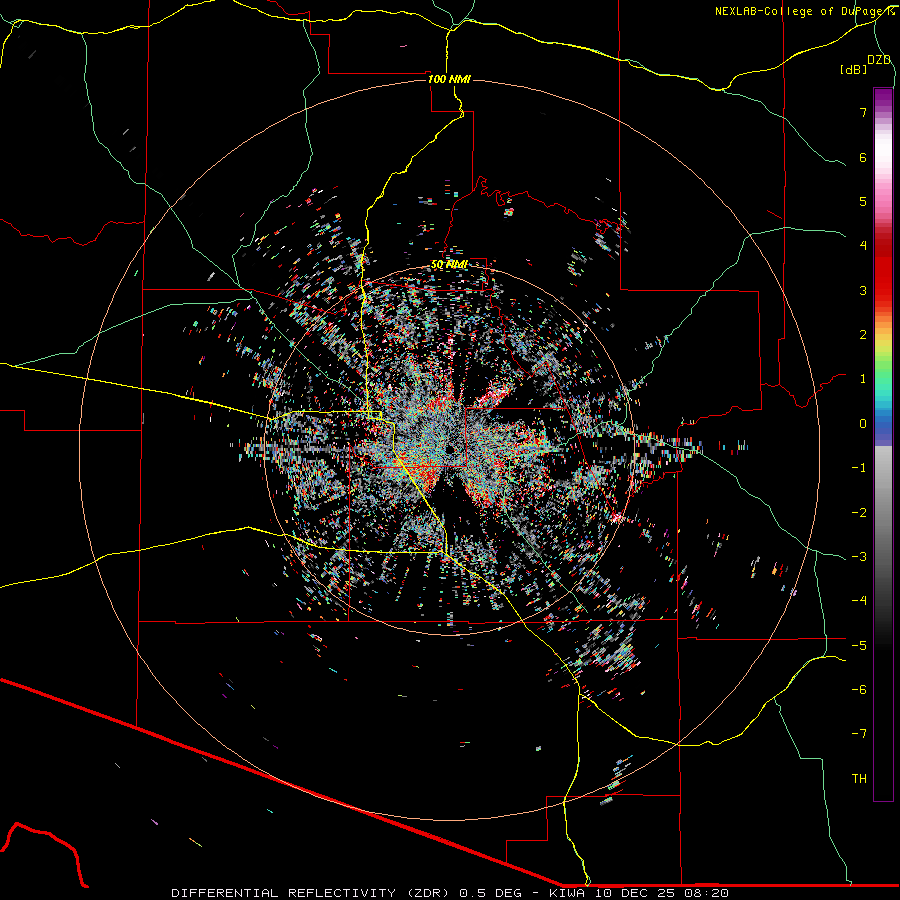Viewport: 900px width, 900px height.
Task: Click the -5 value on the color scale
Action: tap(859, 645)
